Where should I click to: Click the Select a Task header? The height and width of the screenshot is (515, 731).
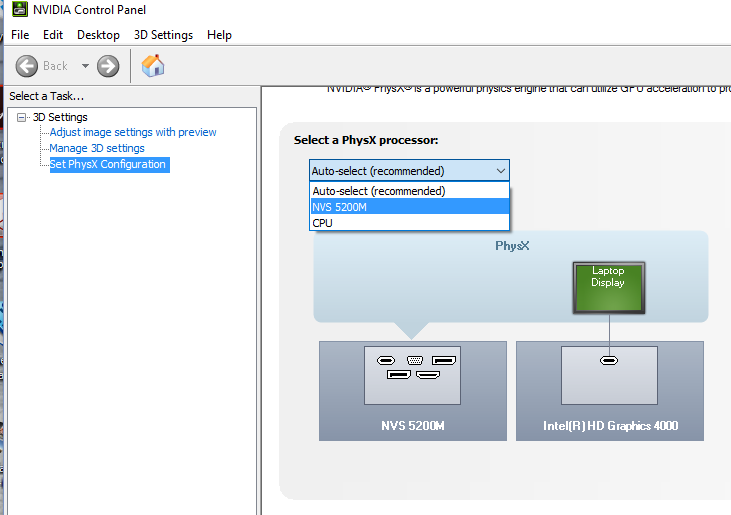[x=47, y=96]
